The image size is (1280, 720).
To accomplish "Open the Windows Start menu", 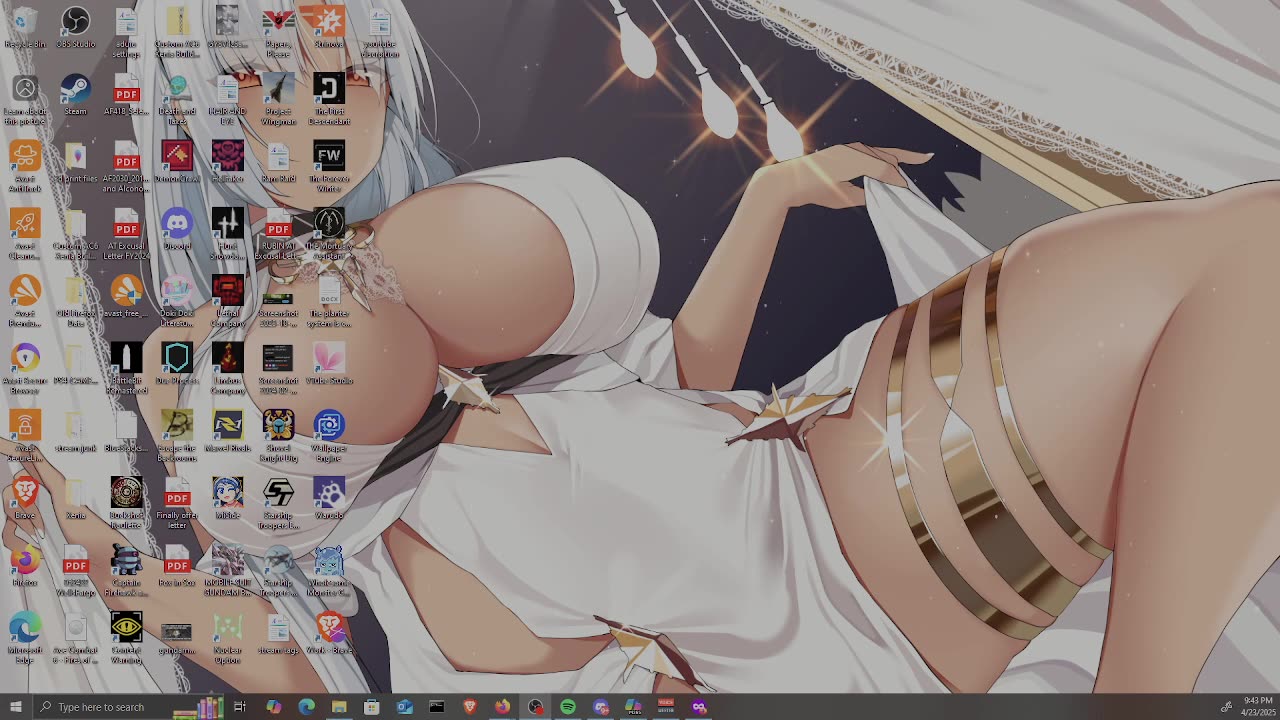I will click(x=15, y=707).
